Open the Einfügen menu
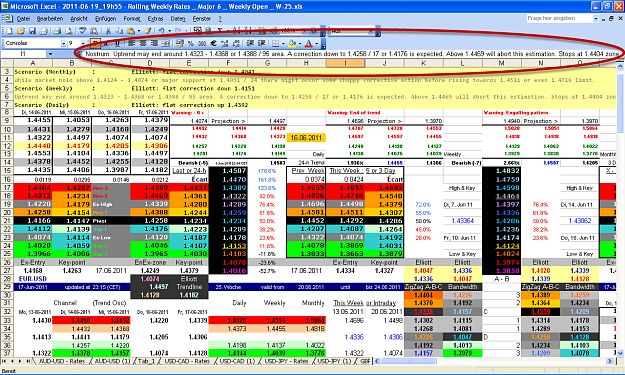 pyautogui.click(x=105, y=19)
